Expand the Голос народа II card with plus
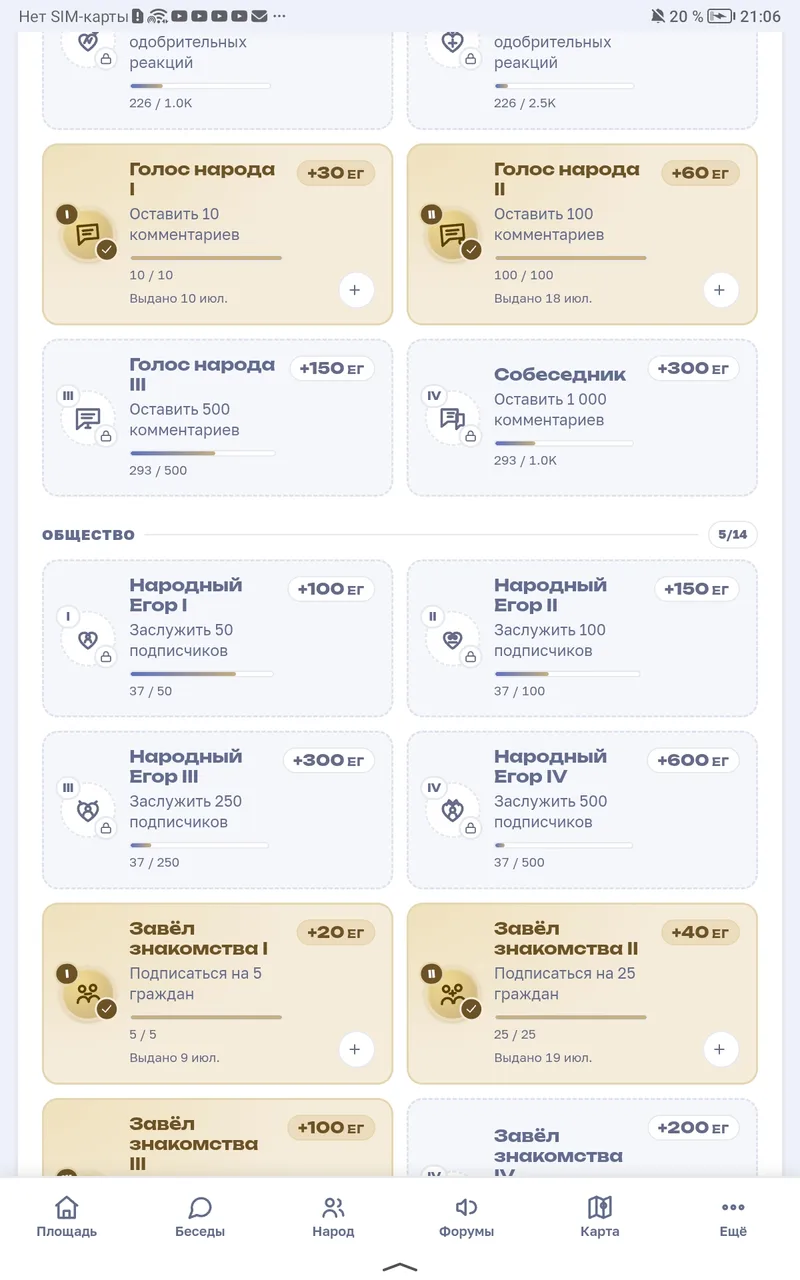This screenshot has height=1280, width=800. [719, 290]
